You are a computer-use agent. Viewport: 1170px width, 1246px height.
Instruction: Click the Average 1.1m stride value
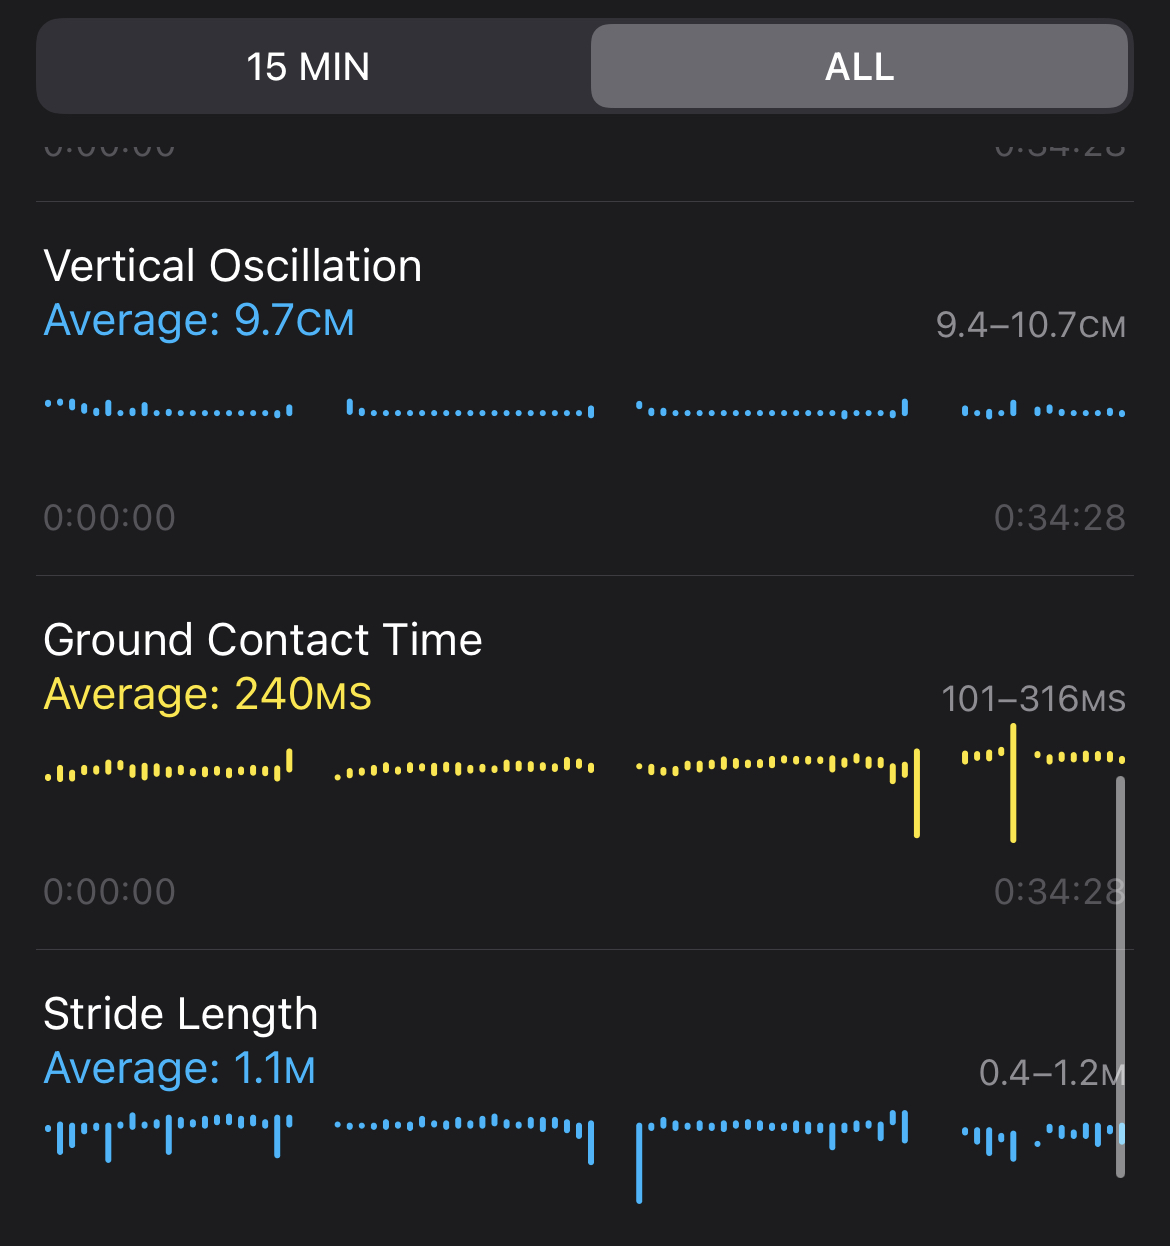tap(179, 1069)
